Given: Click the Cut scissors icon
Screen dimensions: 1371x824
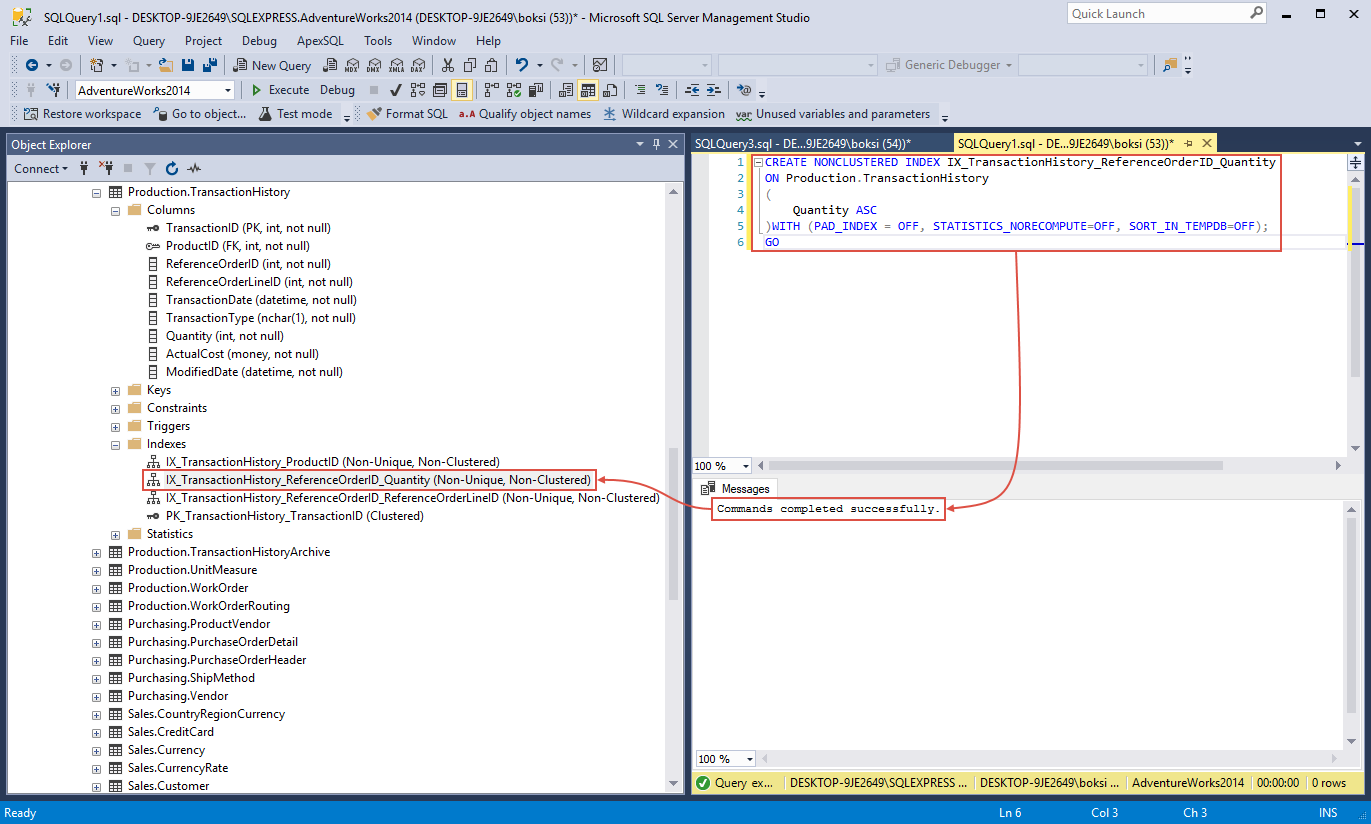Looking at the screenshot, I should point(447,65).
